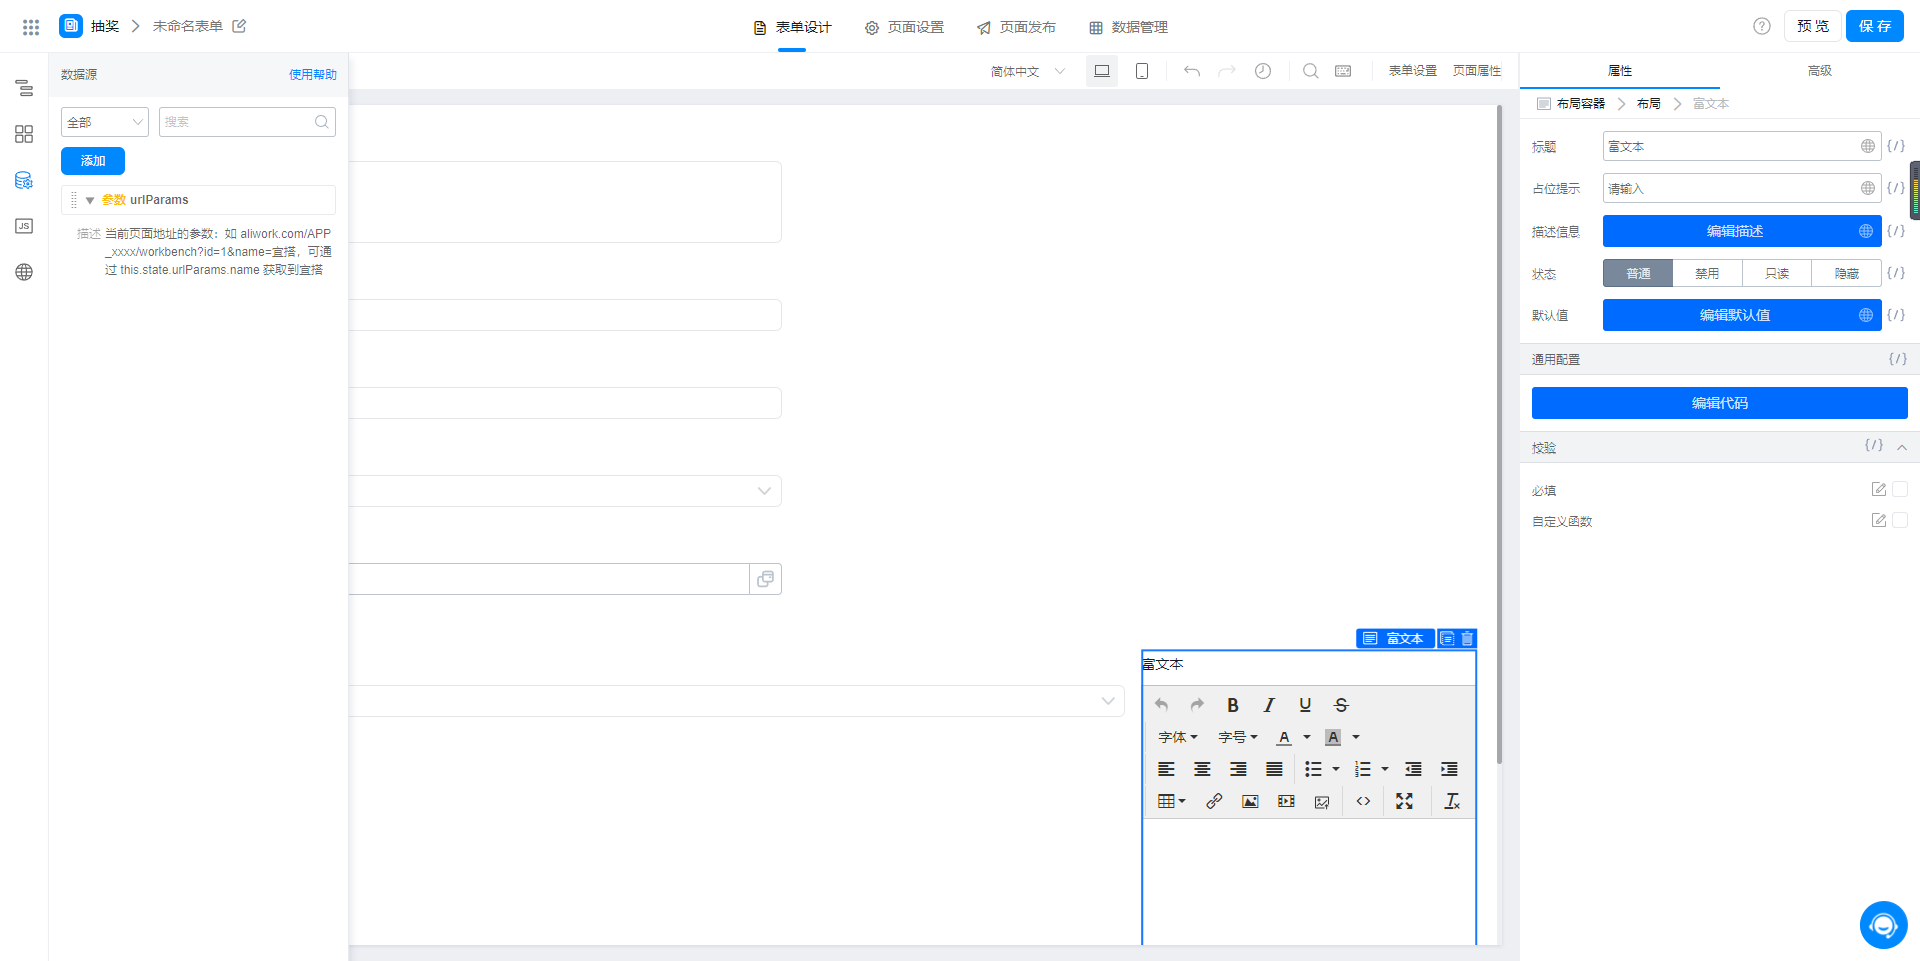Edit the form name 未命名表单

(x=239, y=26)
